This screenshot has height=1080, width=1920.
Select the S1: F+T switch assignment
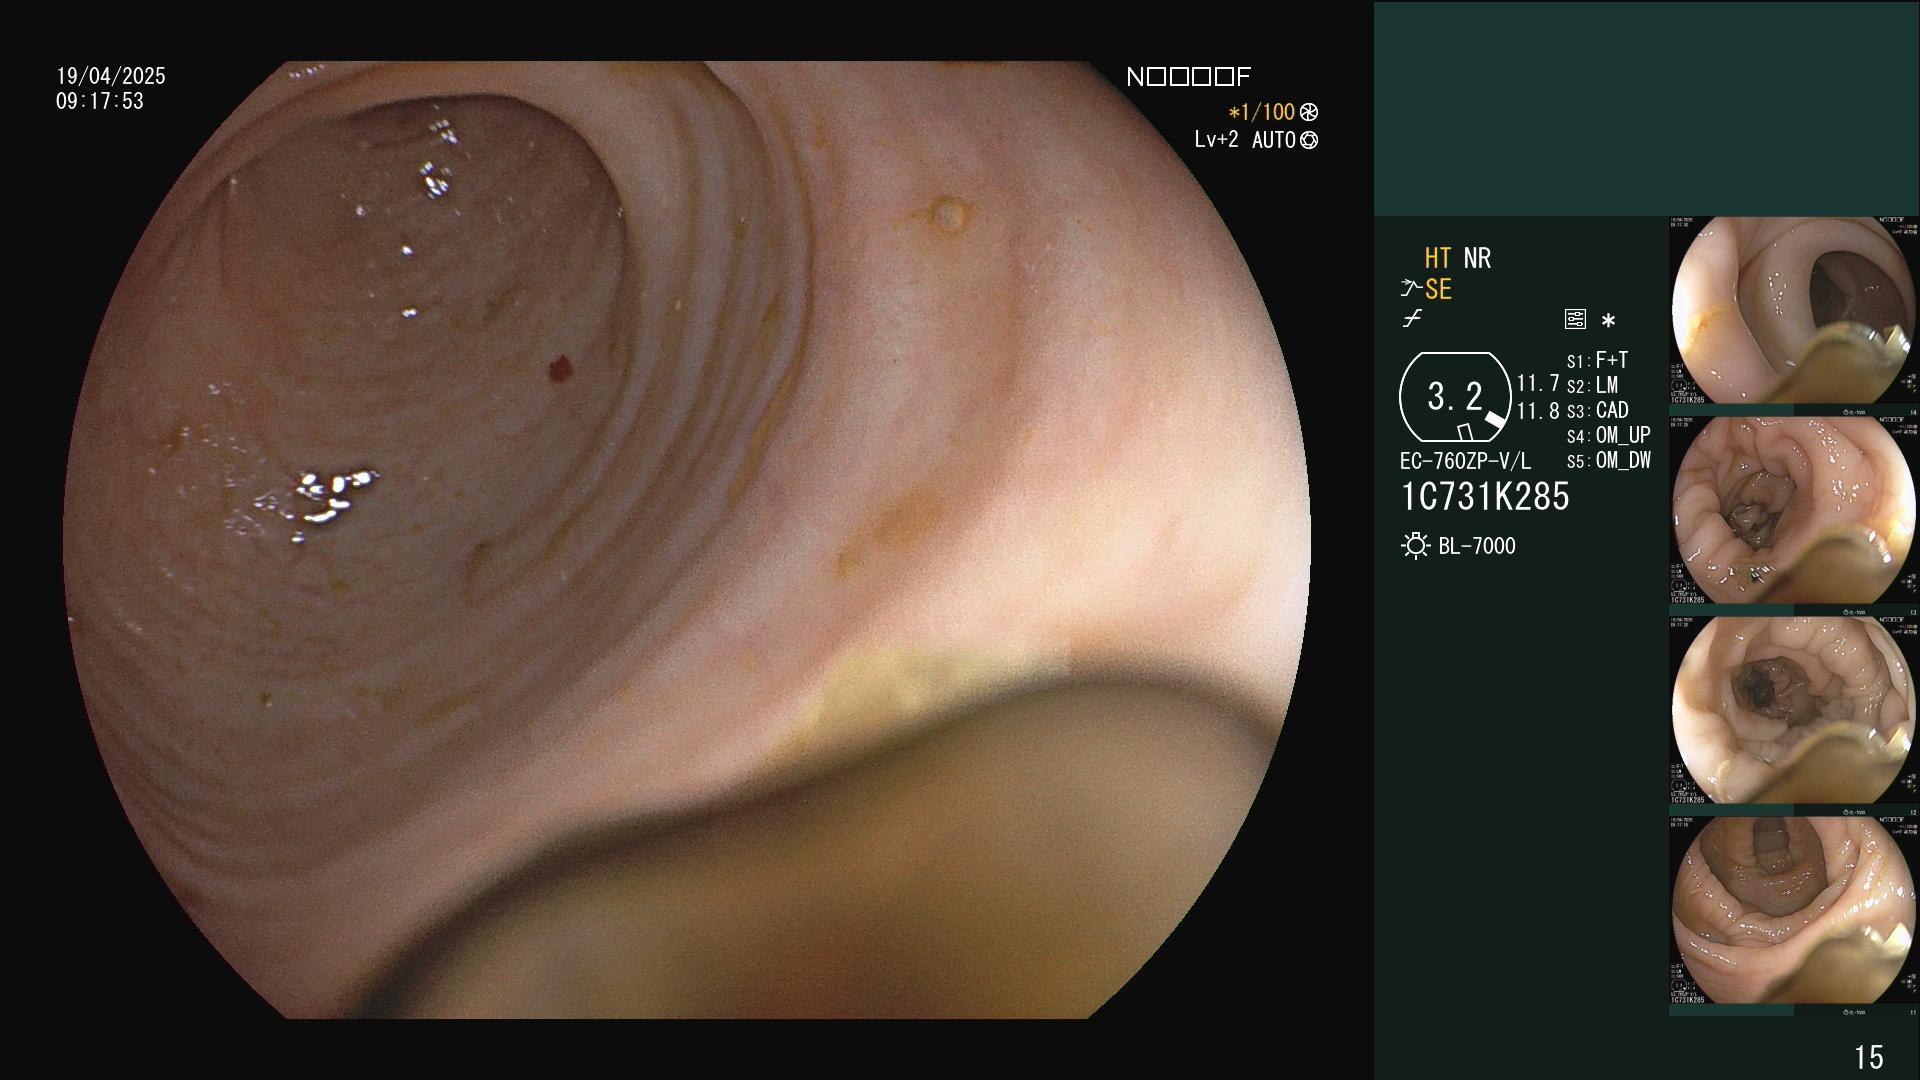coord(1597,360)
